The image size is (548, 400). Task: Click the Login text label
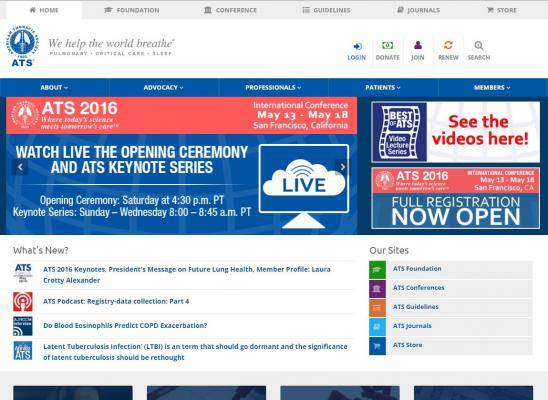click(x=356, y=58)
